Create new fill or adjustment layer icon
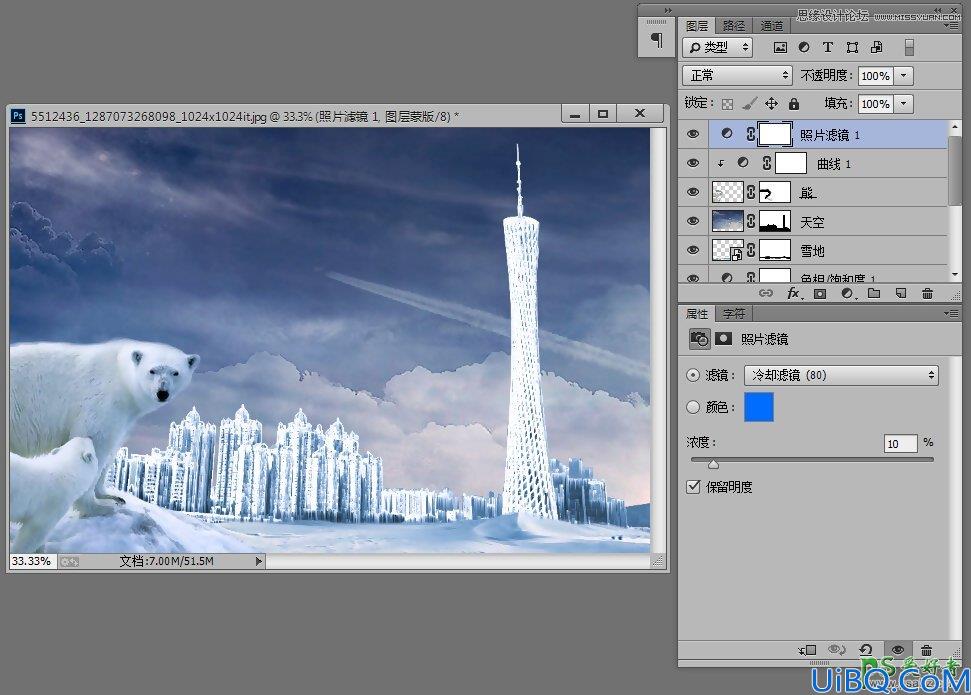The height and width of the screenshot is (695, 971). click(x=847, y=294)
